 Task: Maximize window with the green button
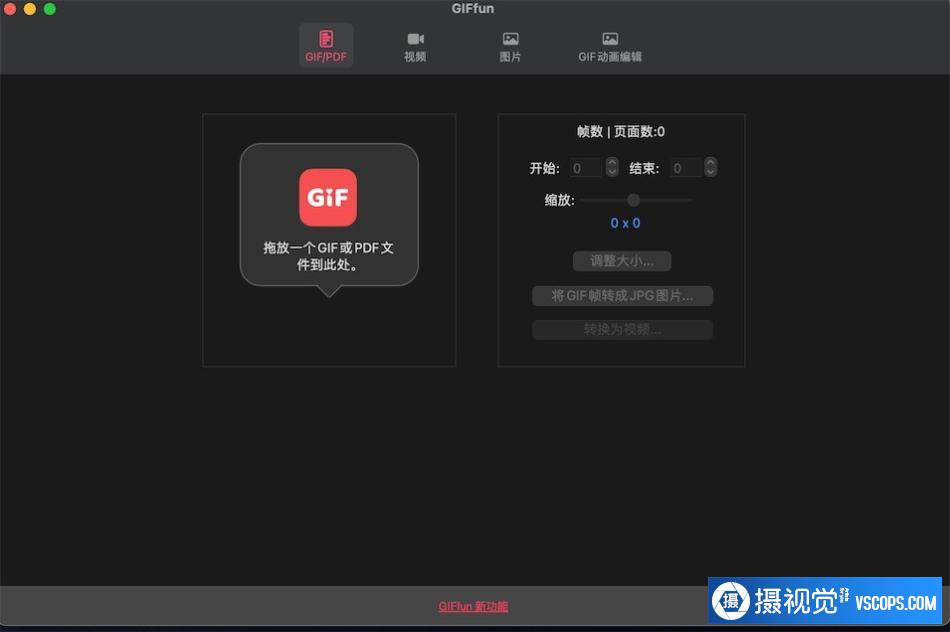(50, 9)
